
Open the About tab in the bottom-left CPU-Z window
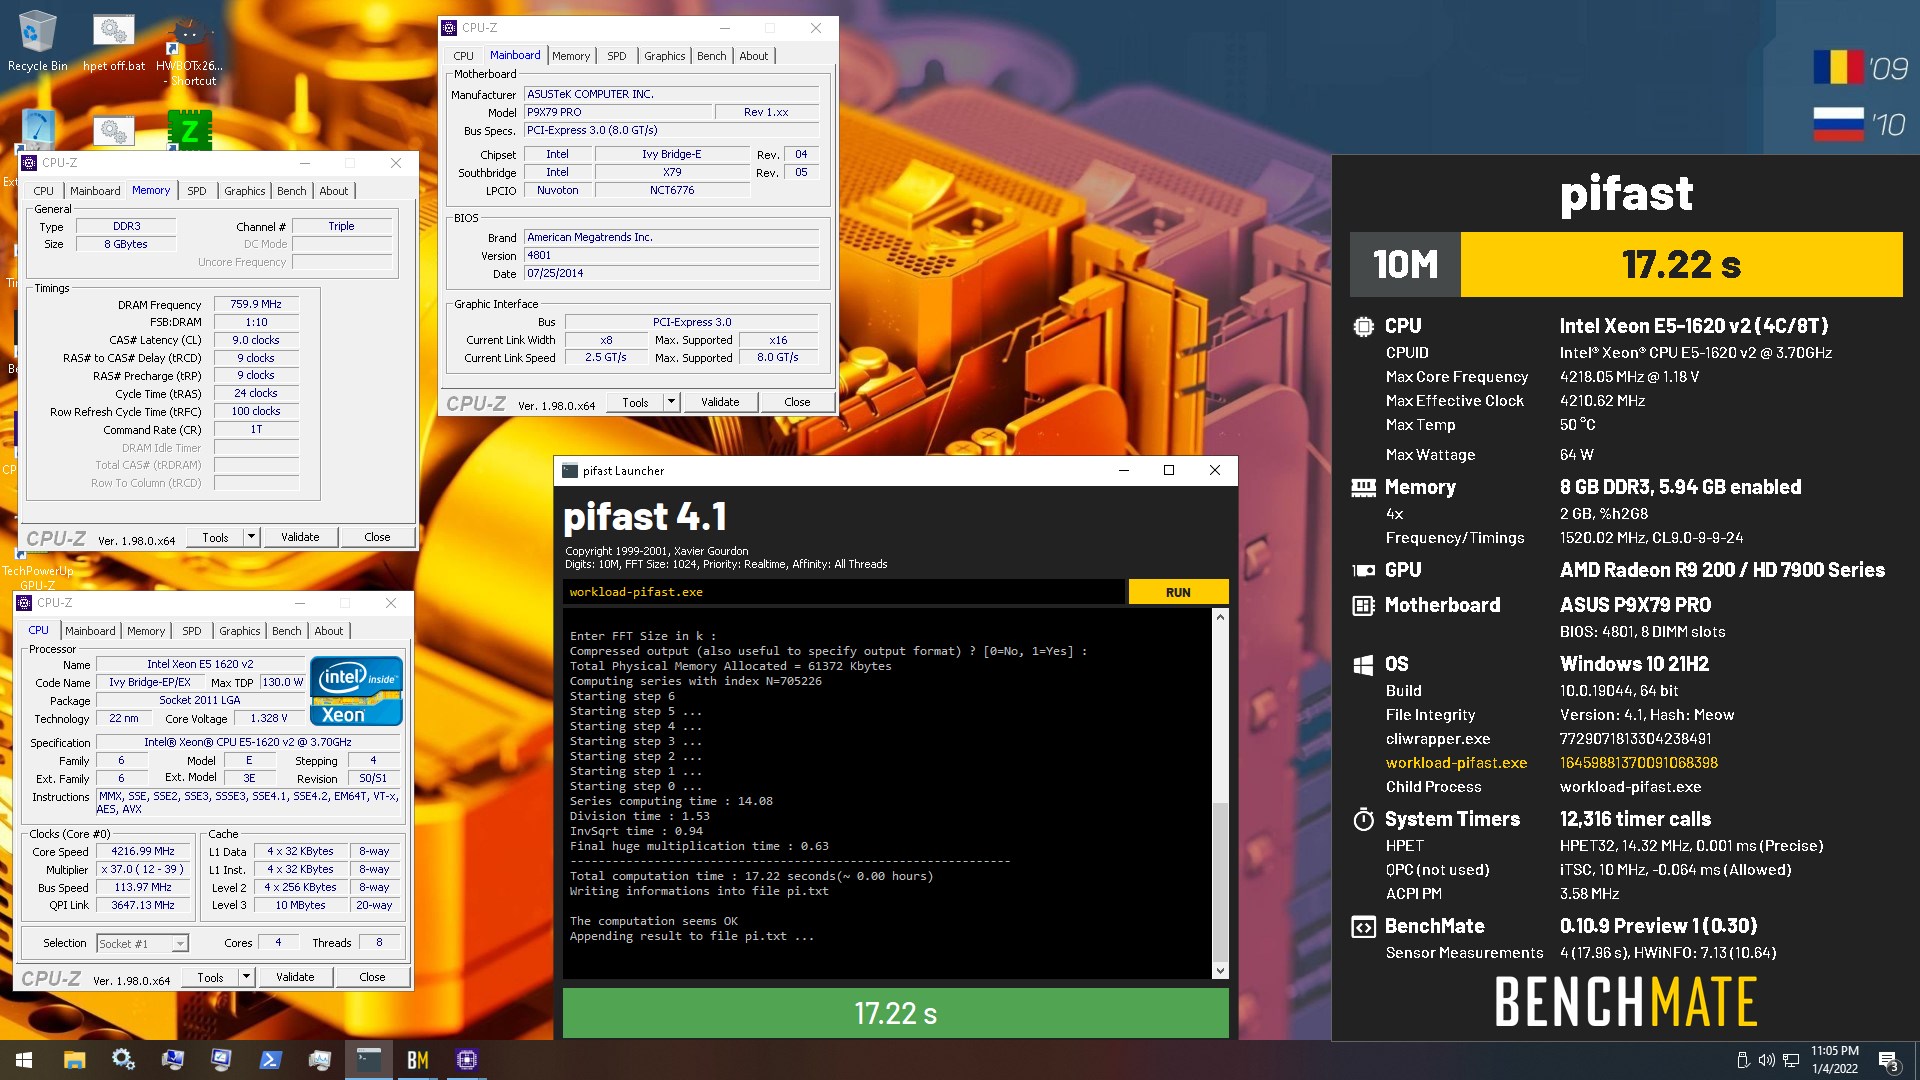pyautogui.click(x=328, y=631)
